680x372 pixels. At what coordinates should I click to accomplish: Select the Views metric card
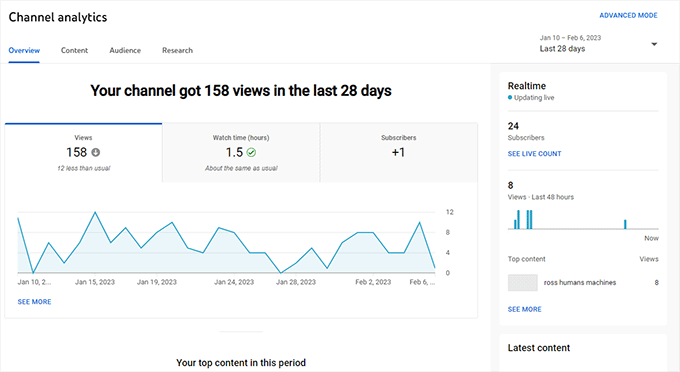83,153
